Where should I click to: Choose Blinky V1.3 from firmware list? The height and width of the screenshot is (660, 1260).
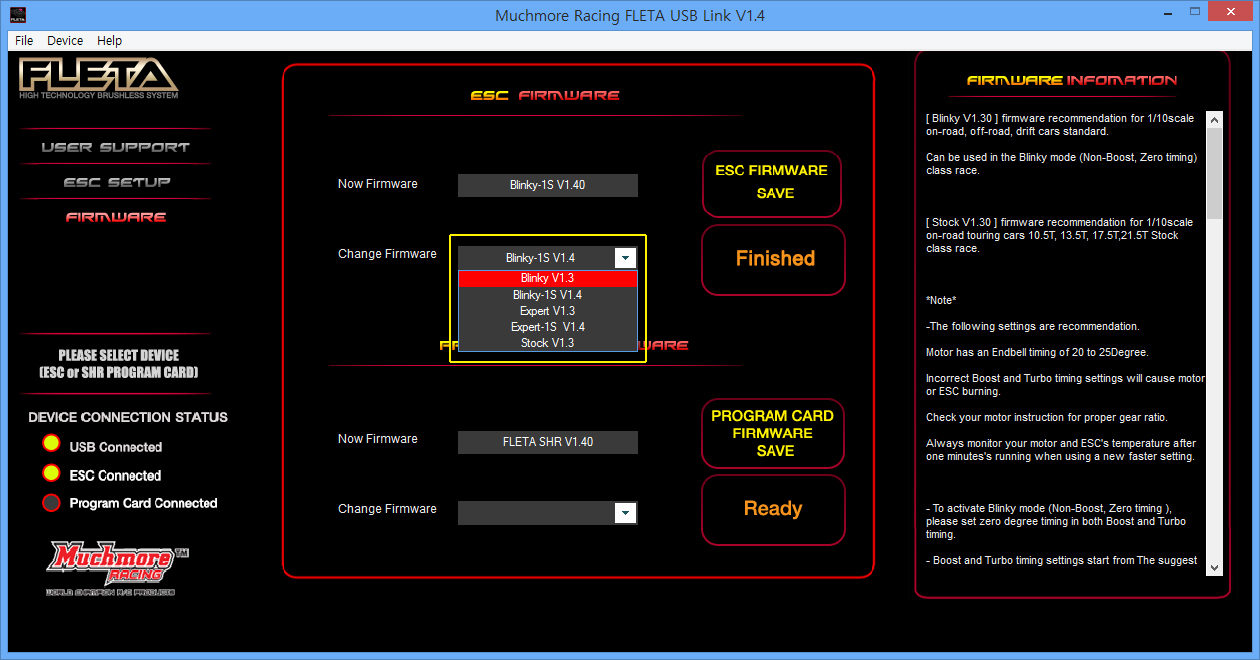pyautogui.click(x=547, y=279)
